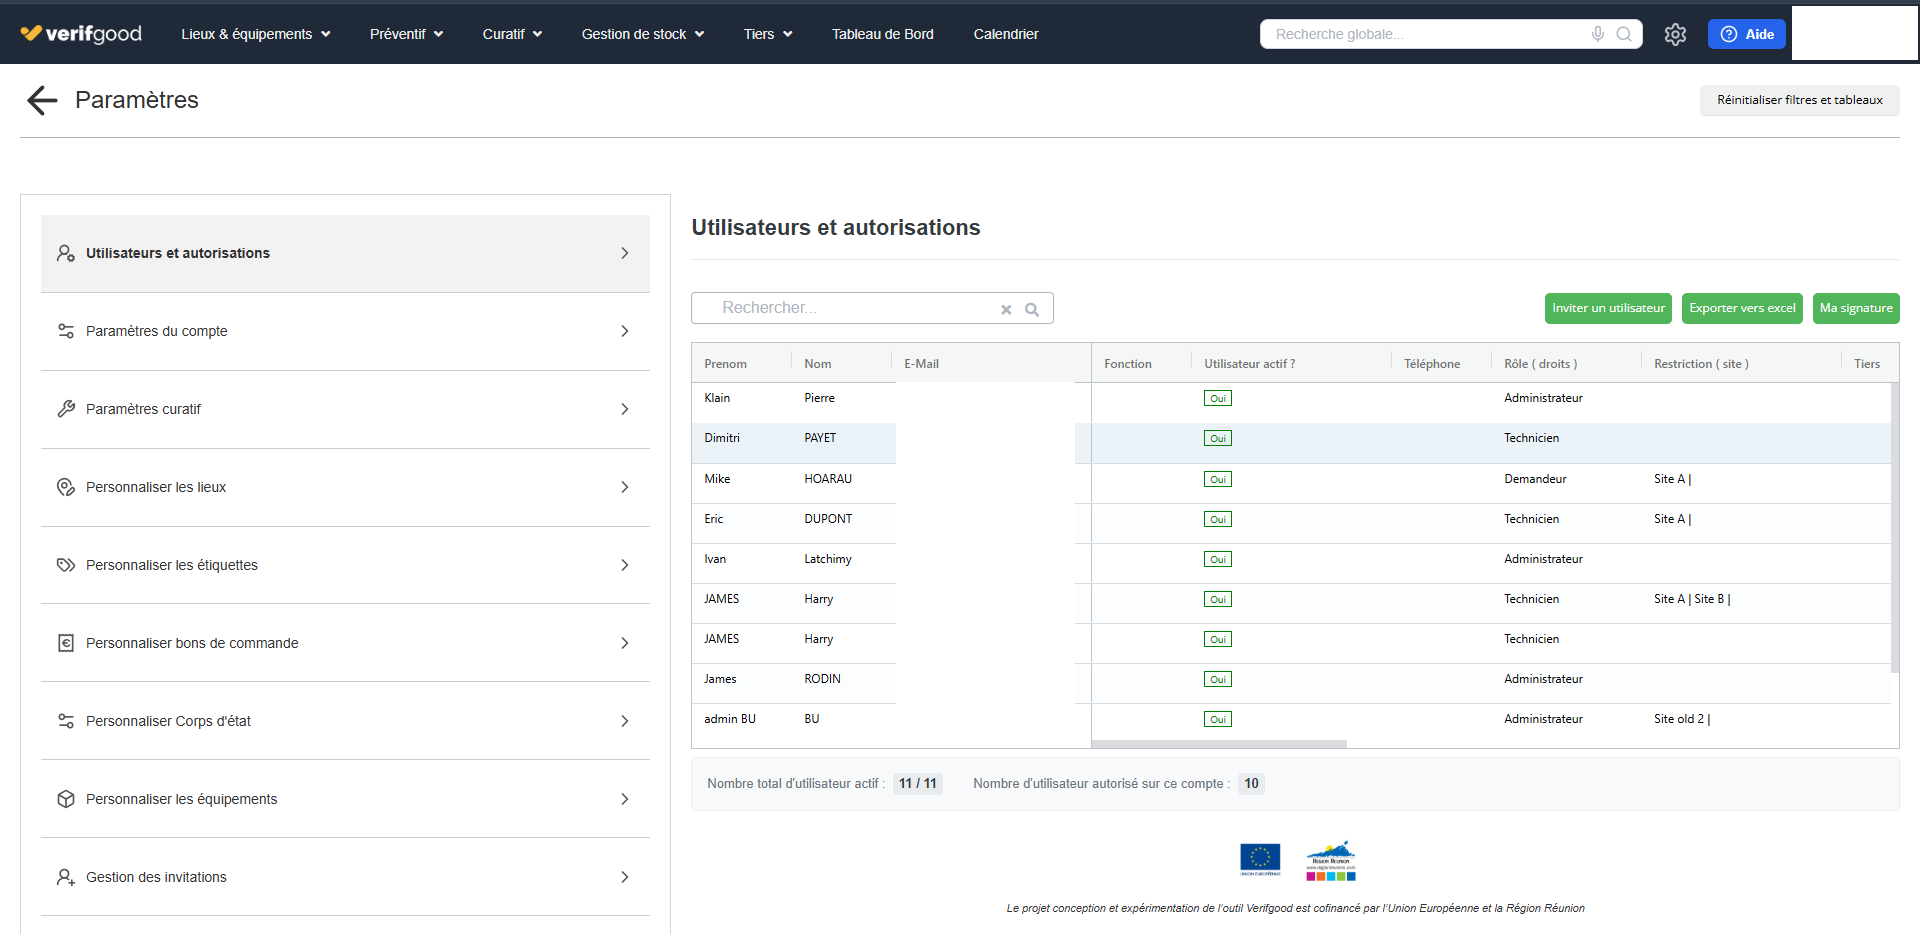The width and height of the screenshot is (1920, 934).
Task: Expand the Lieux & équipements menu
Action: tap(255, 34)
